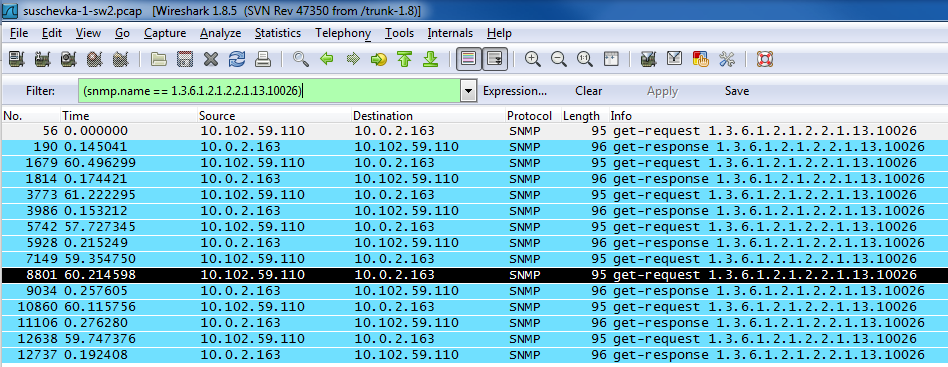This screenshot has width=948, height=367.
Task: Edit display filters icon
Action: coord(675,59)
